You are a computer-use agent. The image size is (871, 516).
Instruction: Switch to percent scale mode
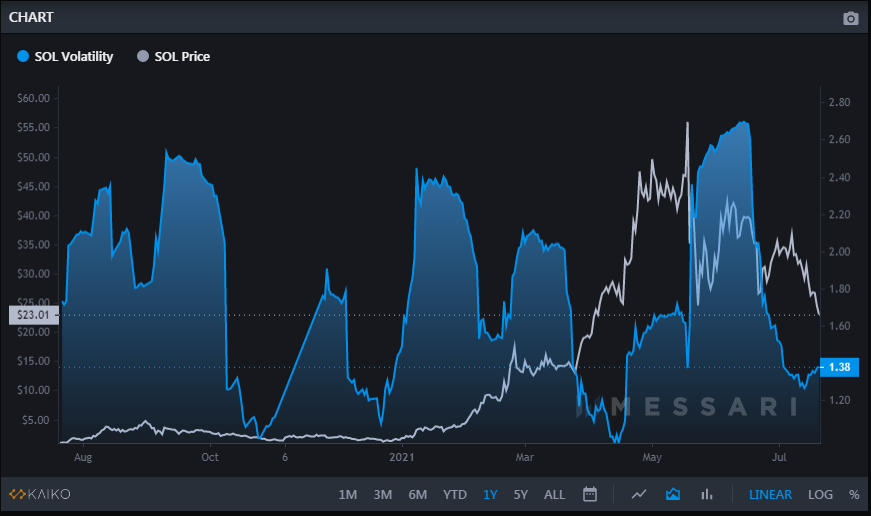(x=854, y=494)
